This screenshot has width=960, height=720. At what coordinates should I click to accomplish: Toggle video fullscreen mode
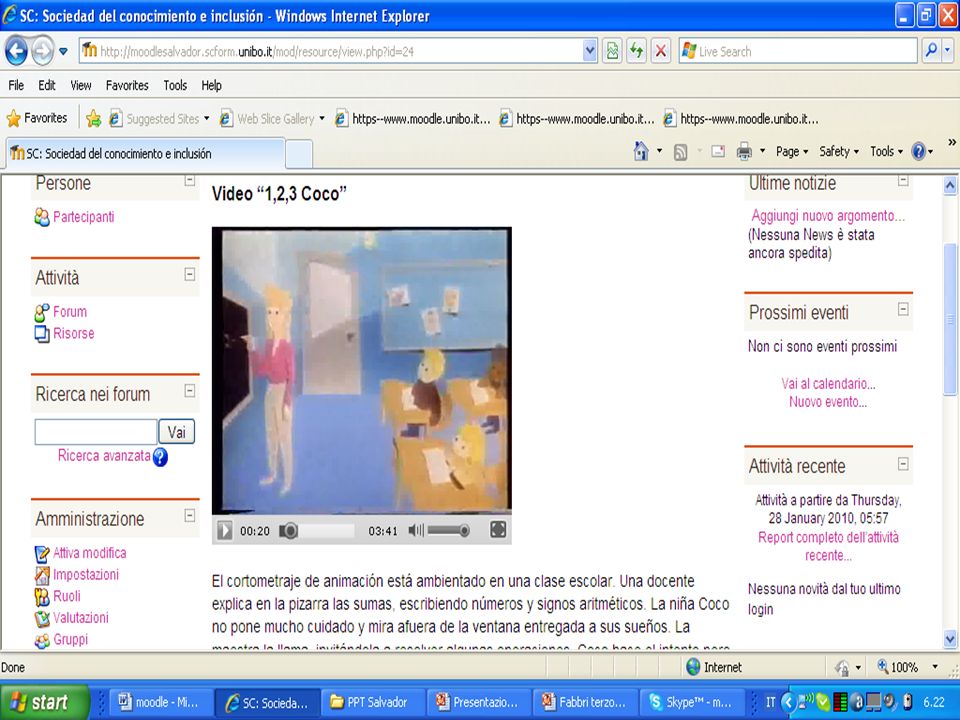tap(498, 530)
